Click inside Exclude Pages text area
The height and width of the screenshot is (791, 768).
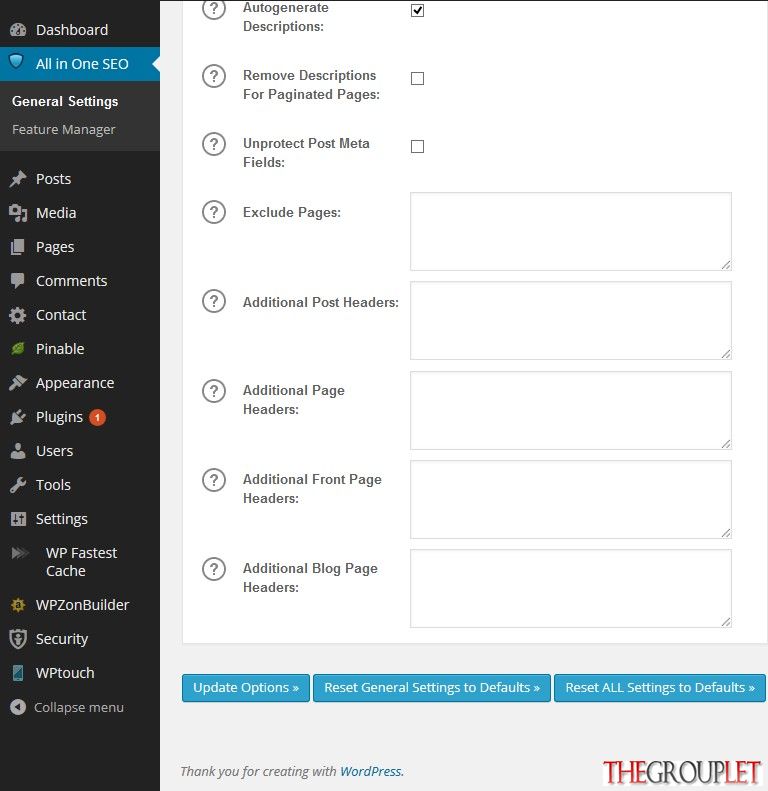click(571, 232)
